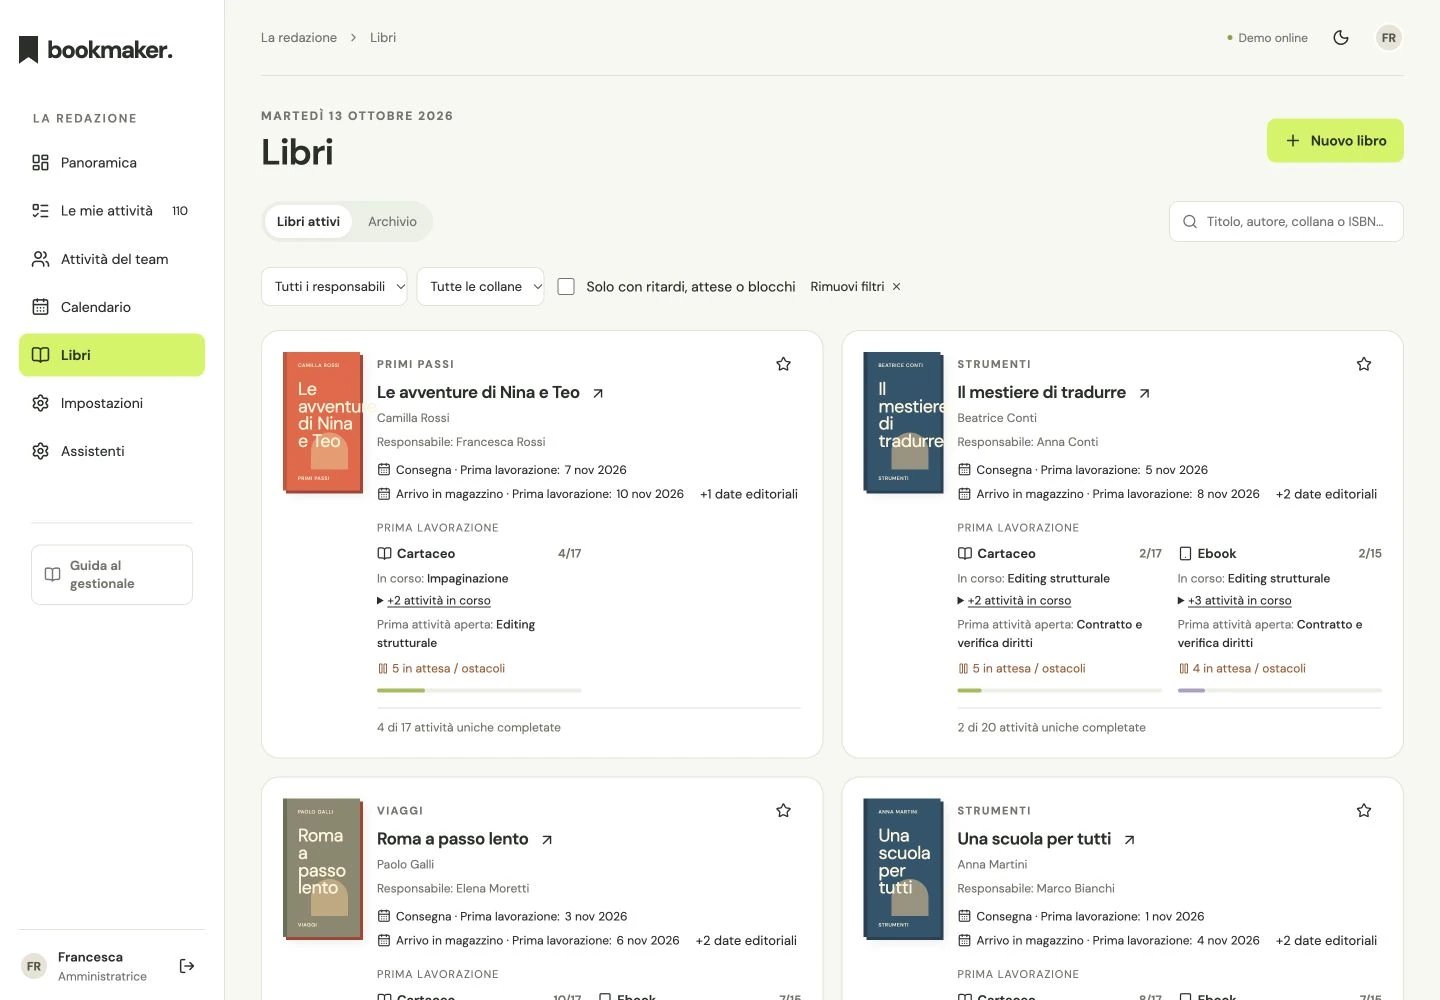Click La redazione breadcrumb link

point(299,38)
